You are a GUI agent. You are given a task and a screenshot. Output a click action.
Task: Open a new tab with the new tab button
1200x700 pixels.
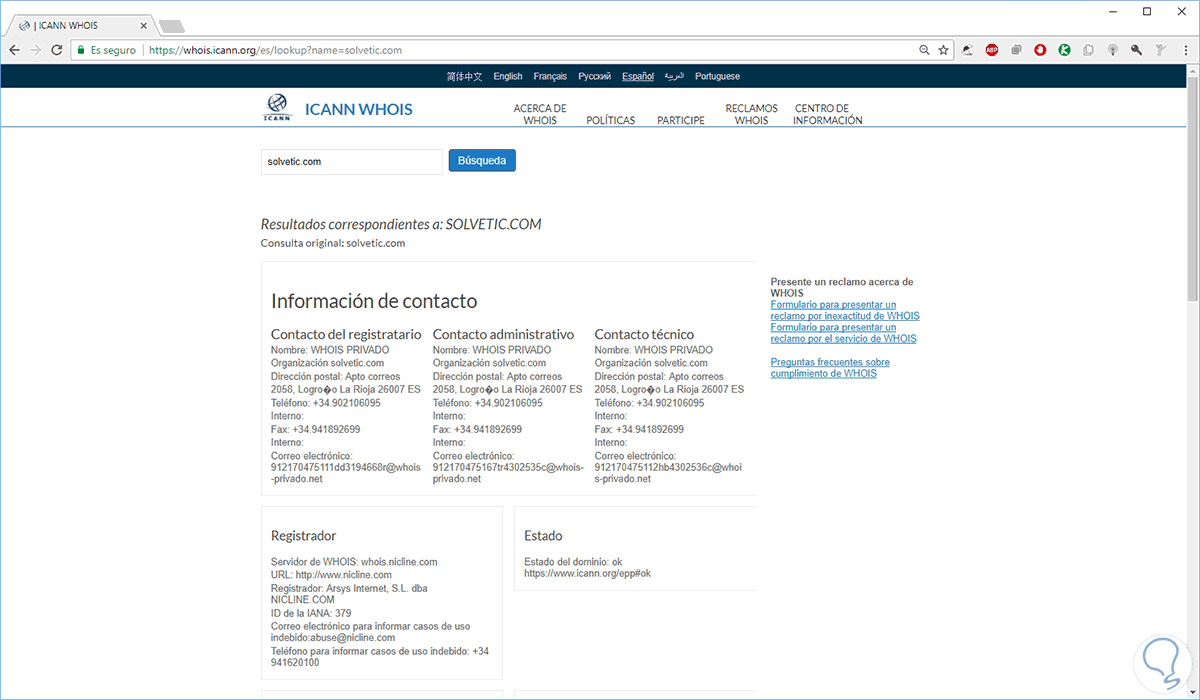pyautogui.click(x=171, y=25)
